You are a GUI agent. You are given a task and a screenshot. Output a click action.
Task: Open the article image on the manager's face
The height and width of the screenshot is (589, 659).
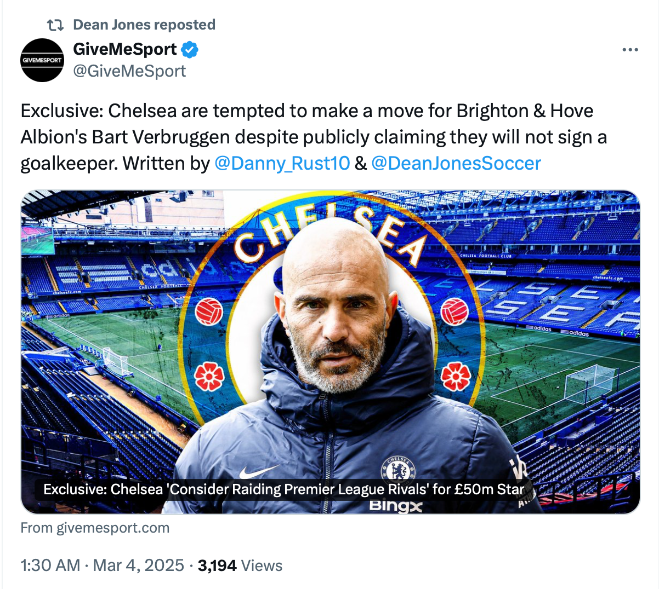[344, 310]
